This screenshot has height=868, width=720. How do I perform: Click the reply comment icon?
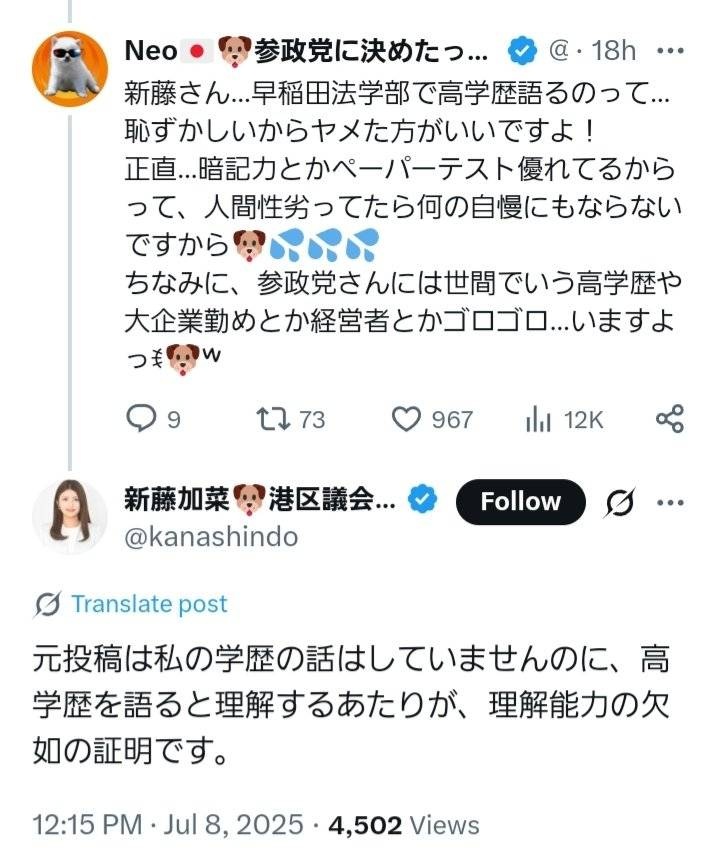tap(143, 419)
